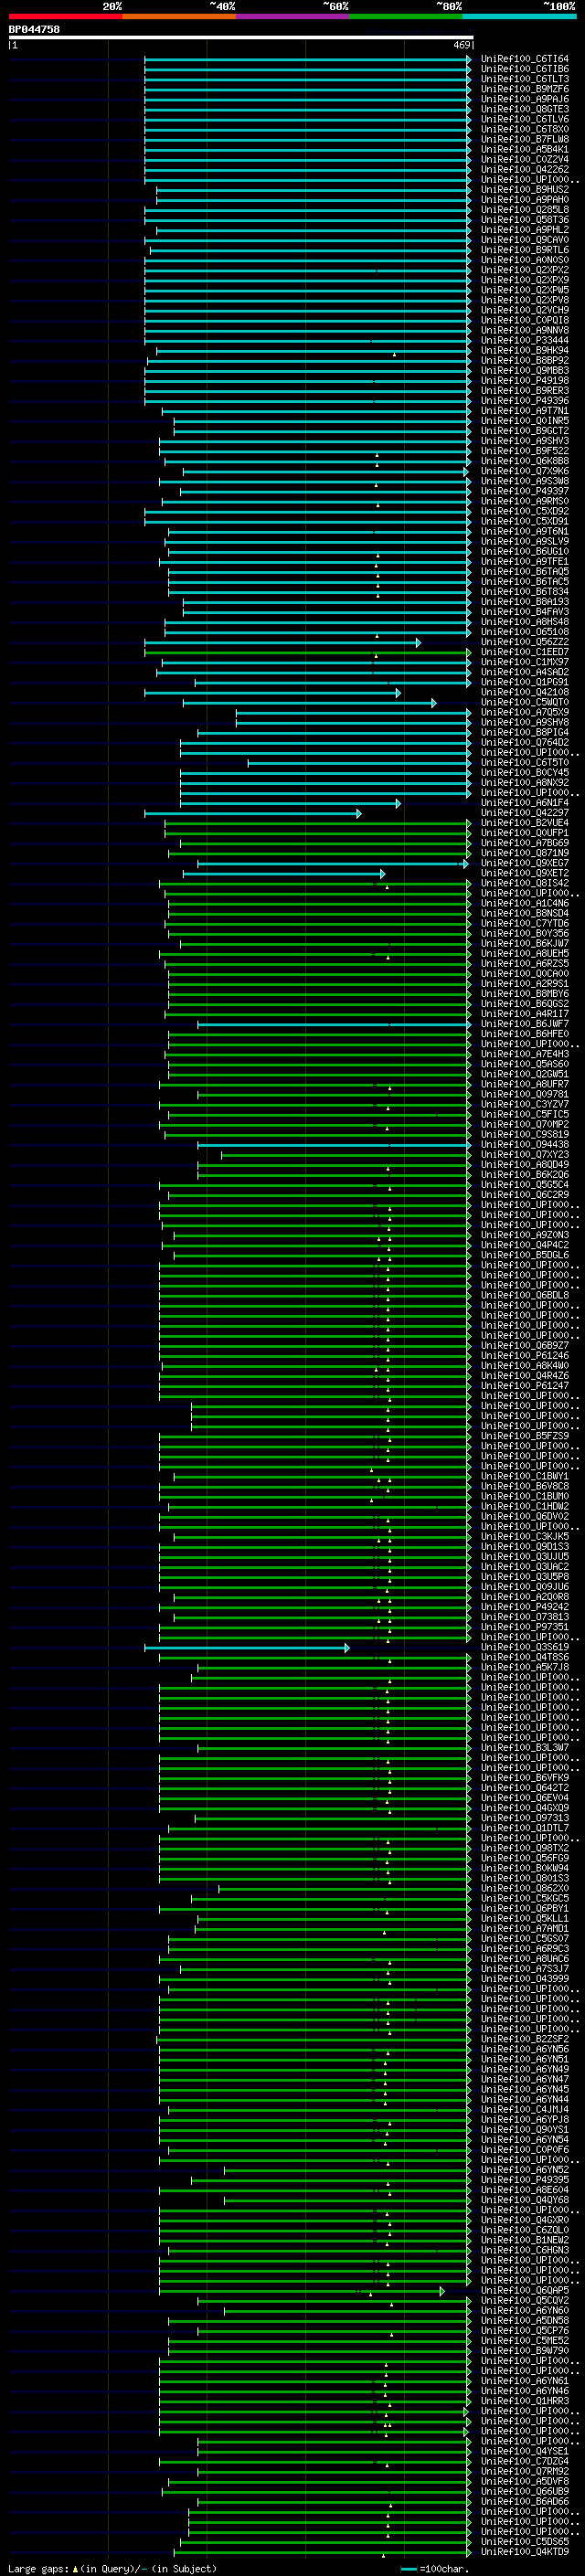
Task: Click the UniRef100_B7FLW8 hit name
Action: pos(524,139)
